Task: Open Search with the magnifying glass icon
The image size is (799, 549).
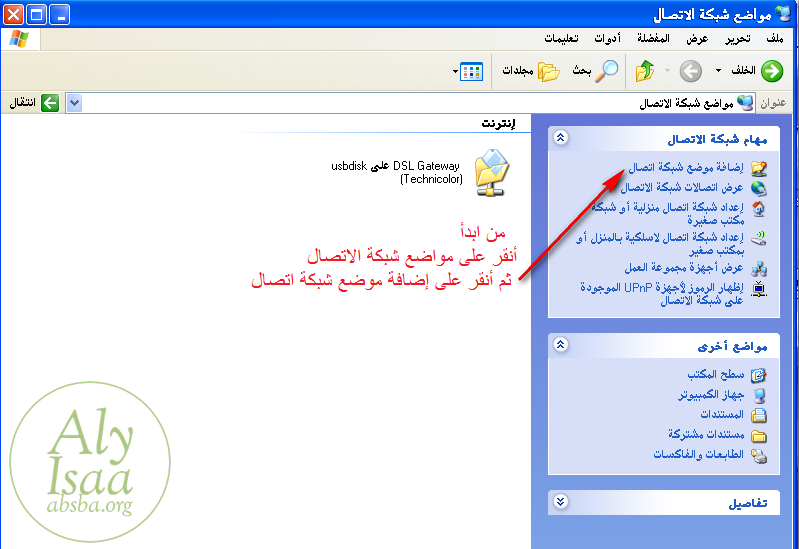Action: point(607,71)
